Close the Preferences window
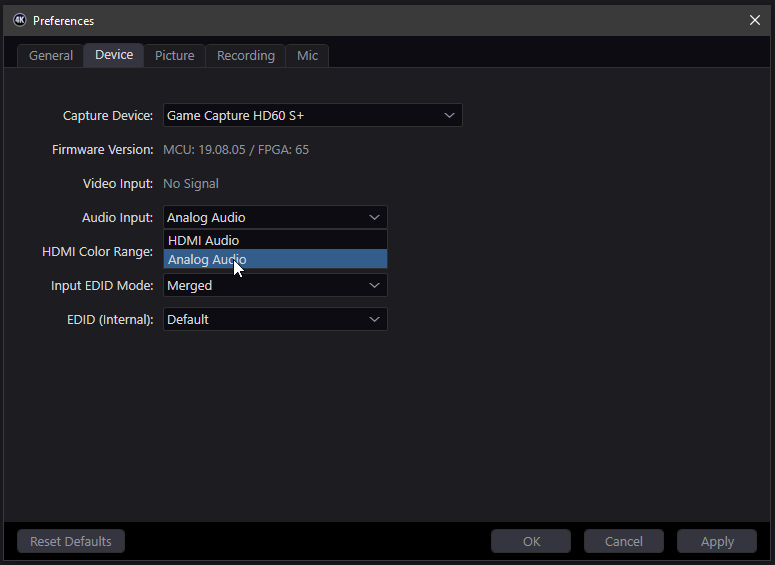775x565 pixels. 754,20
